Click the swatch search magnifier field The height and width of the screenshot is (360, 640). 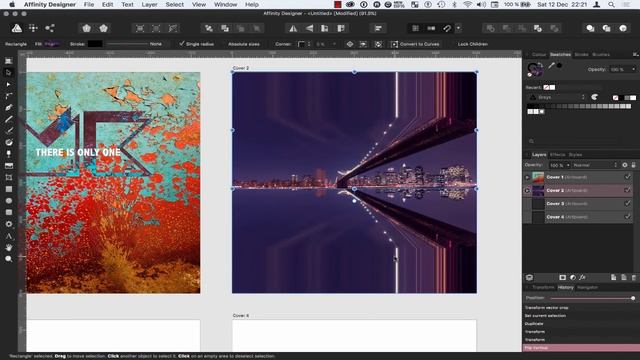[531, 141]
